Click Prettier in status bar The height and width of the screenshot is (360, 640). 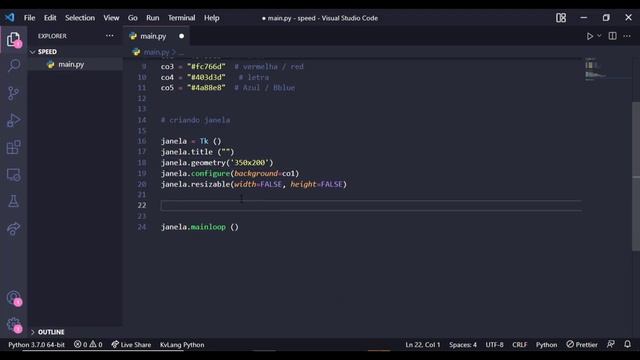point(582,344)
